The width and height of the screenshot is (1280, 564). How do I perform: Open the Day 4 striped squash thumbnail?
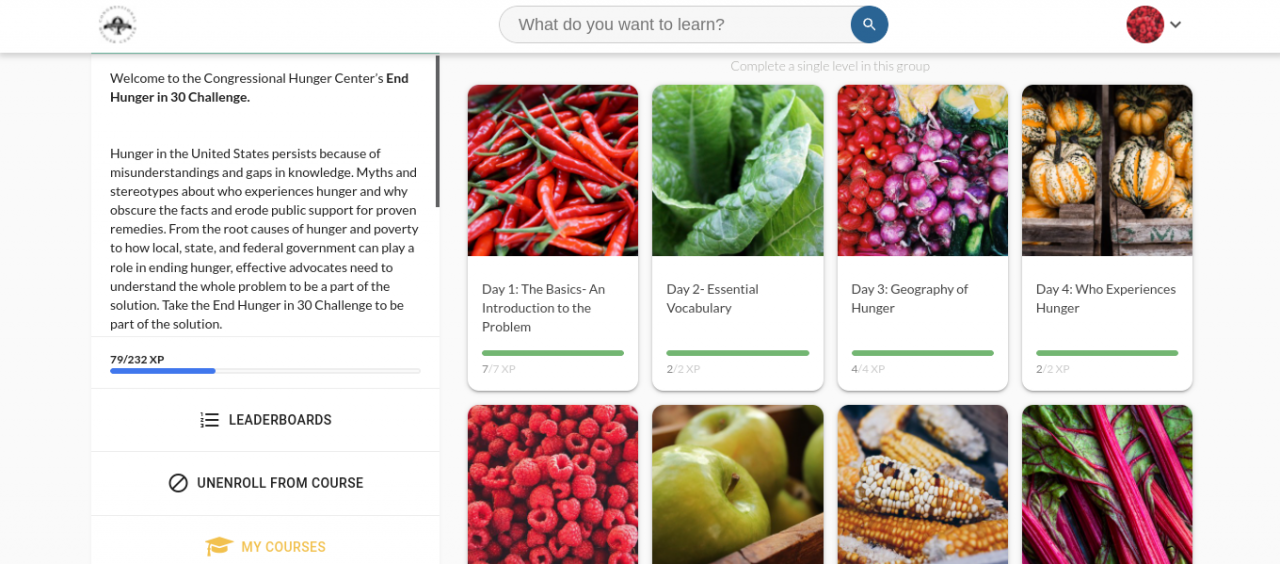pyautogui.click(x=1107, y=170)
